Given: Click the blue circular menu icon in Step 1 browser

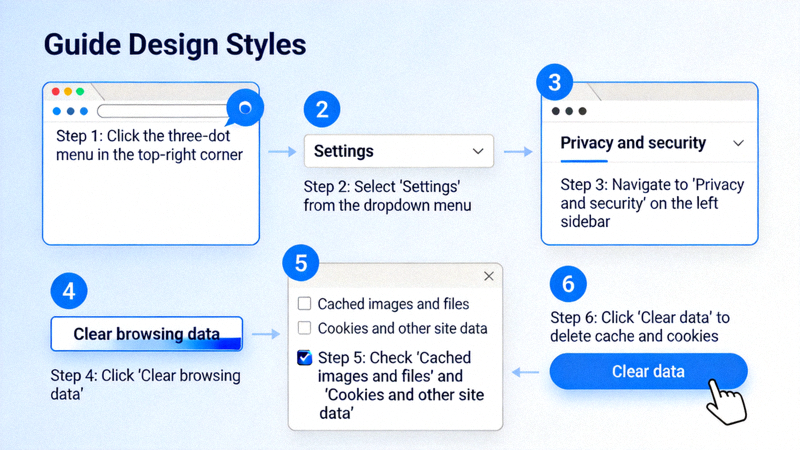Looking at the screenshot, I should tap(246, 107).
